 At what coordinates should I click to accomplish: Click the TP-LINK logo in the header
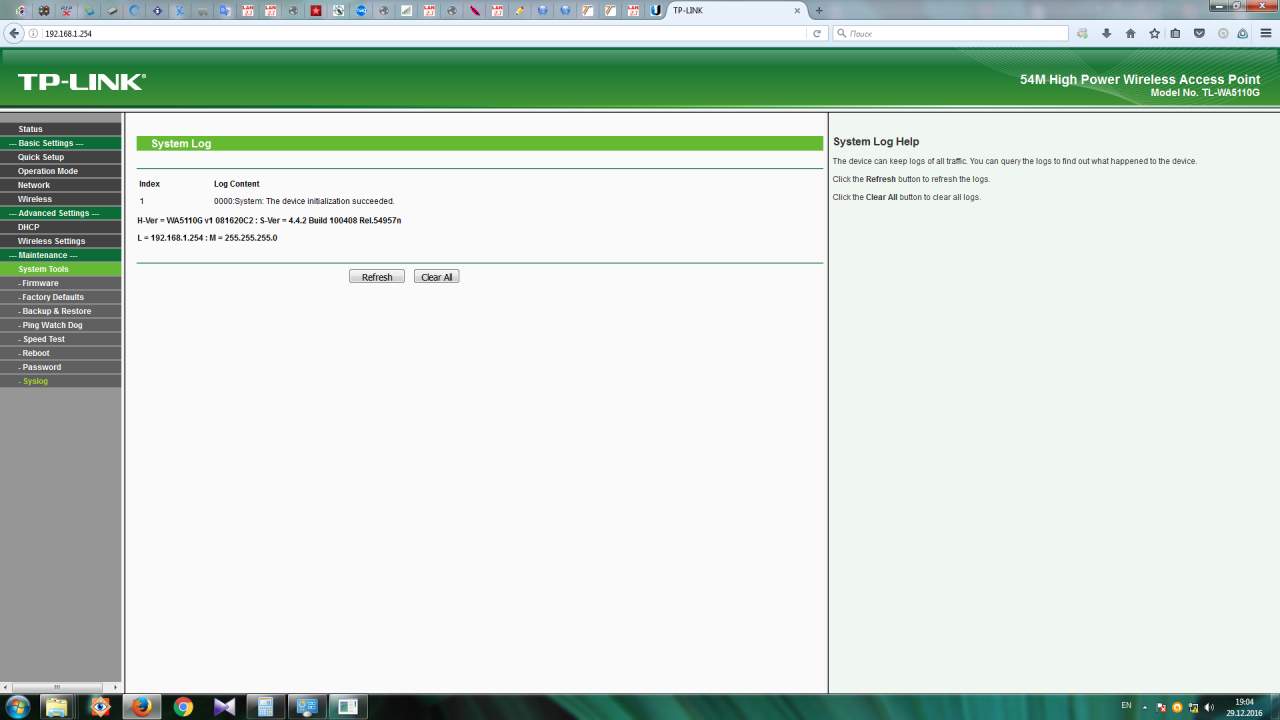[82, 82]
